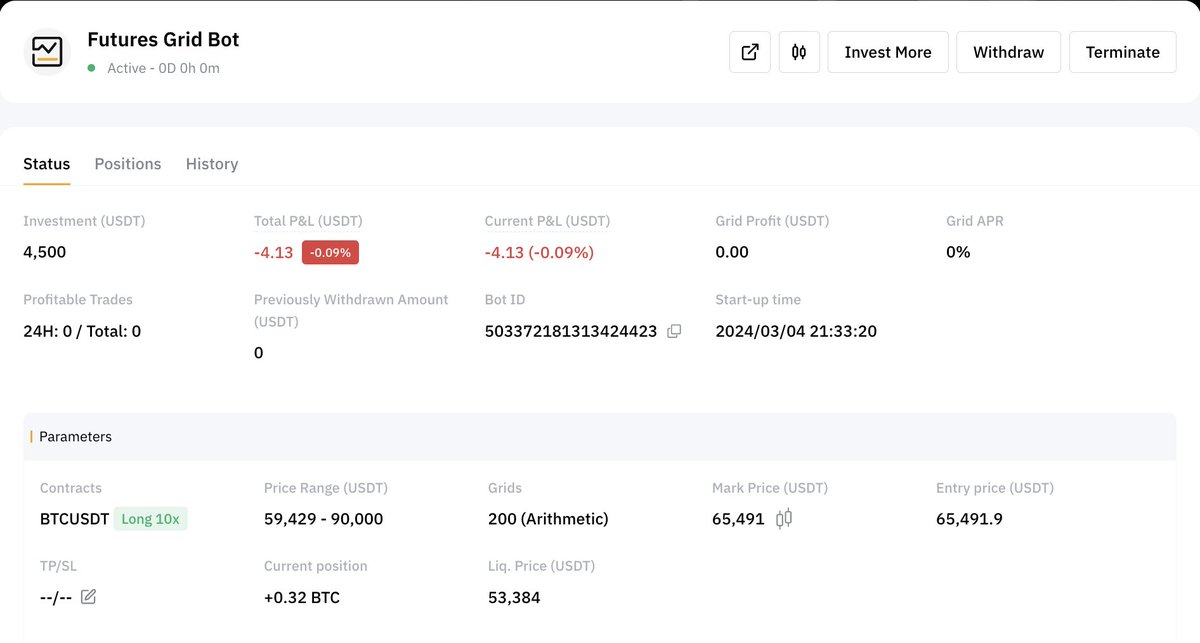Click the Invest More button
Screen dimensions: 1200x643
(x=887, y=51)
